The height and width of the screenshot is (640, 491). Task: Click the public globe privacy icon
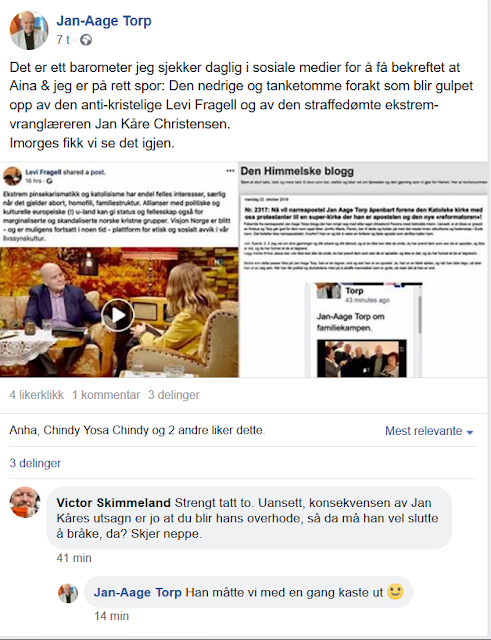click(x=86, y=40)
